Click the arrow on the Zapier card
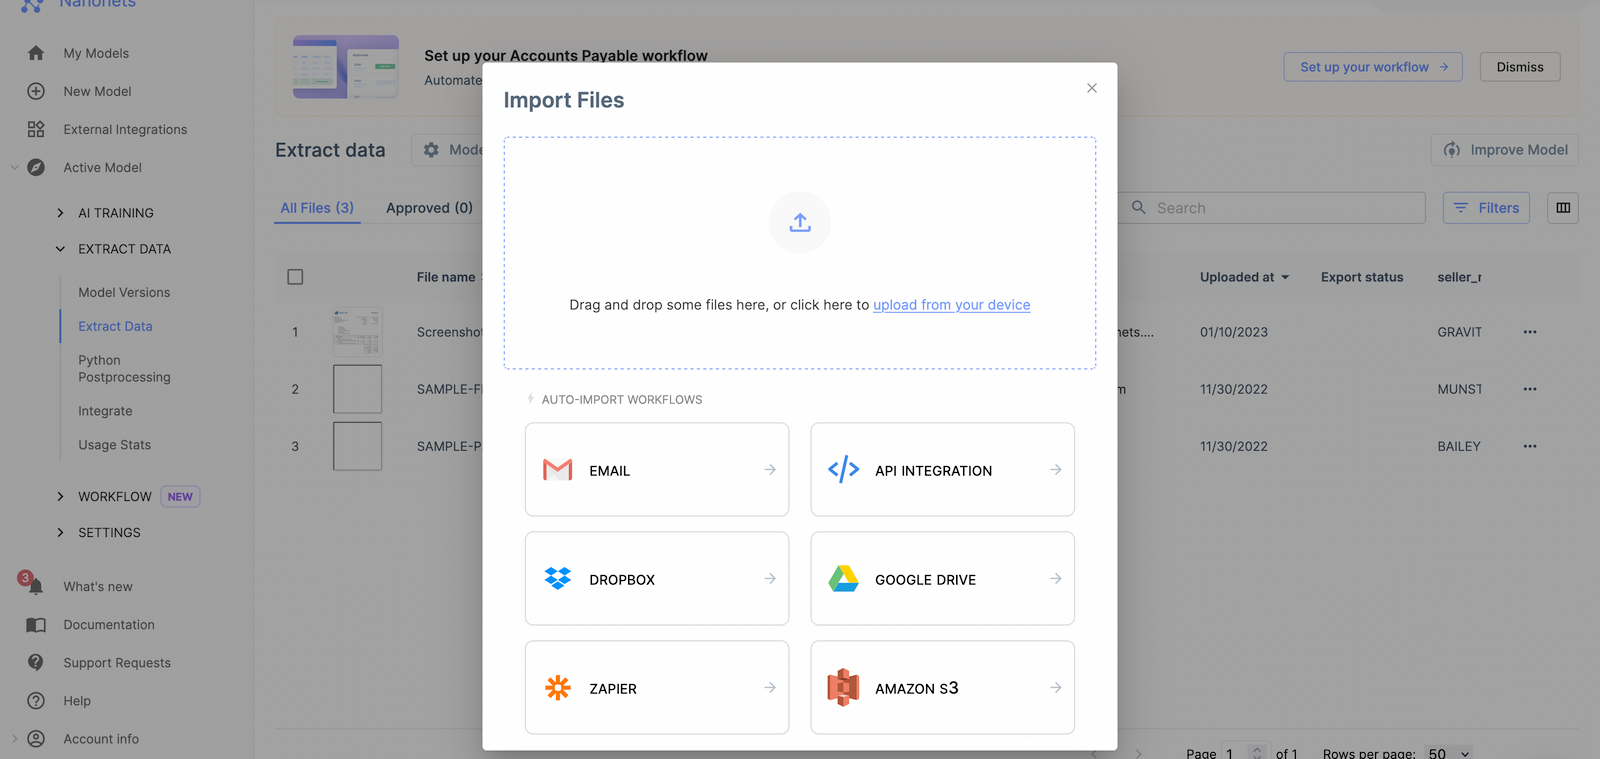 pos(770,688)
